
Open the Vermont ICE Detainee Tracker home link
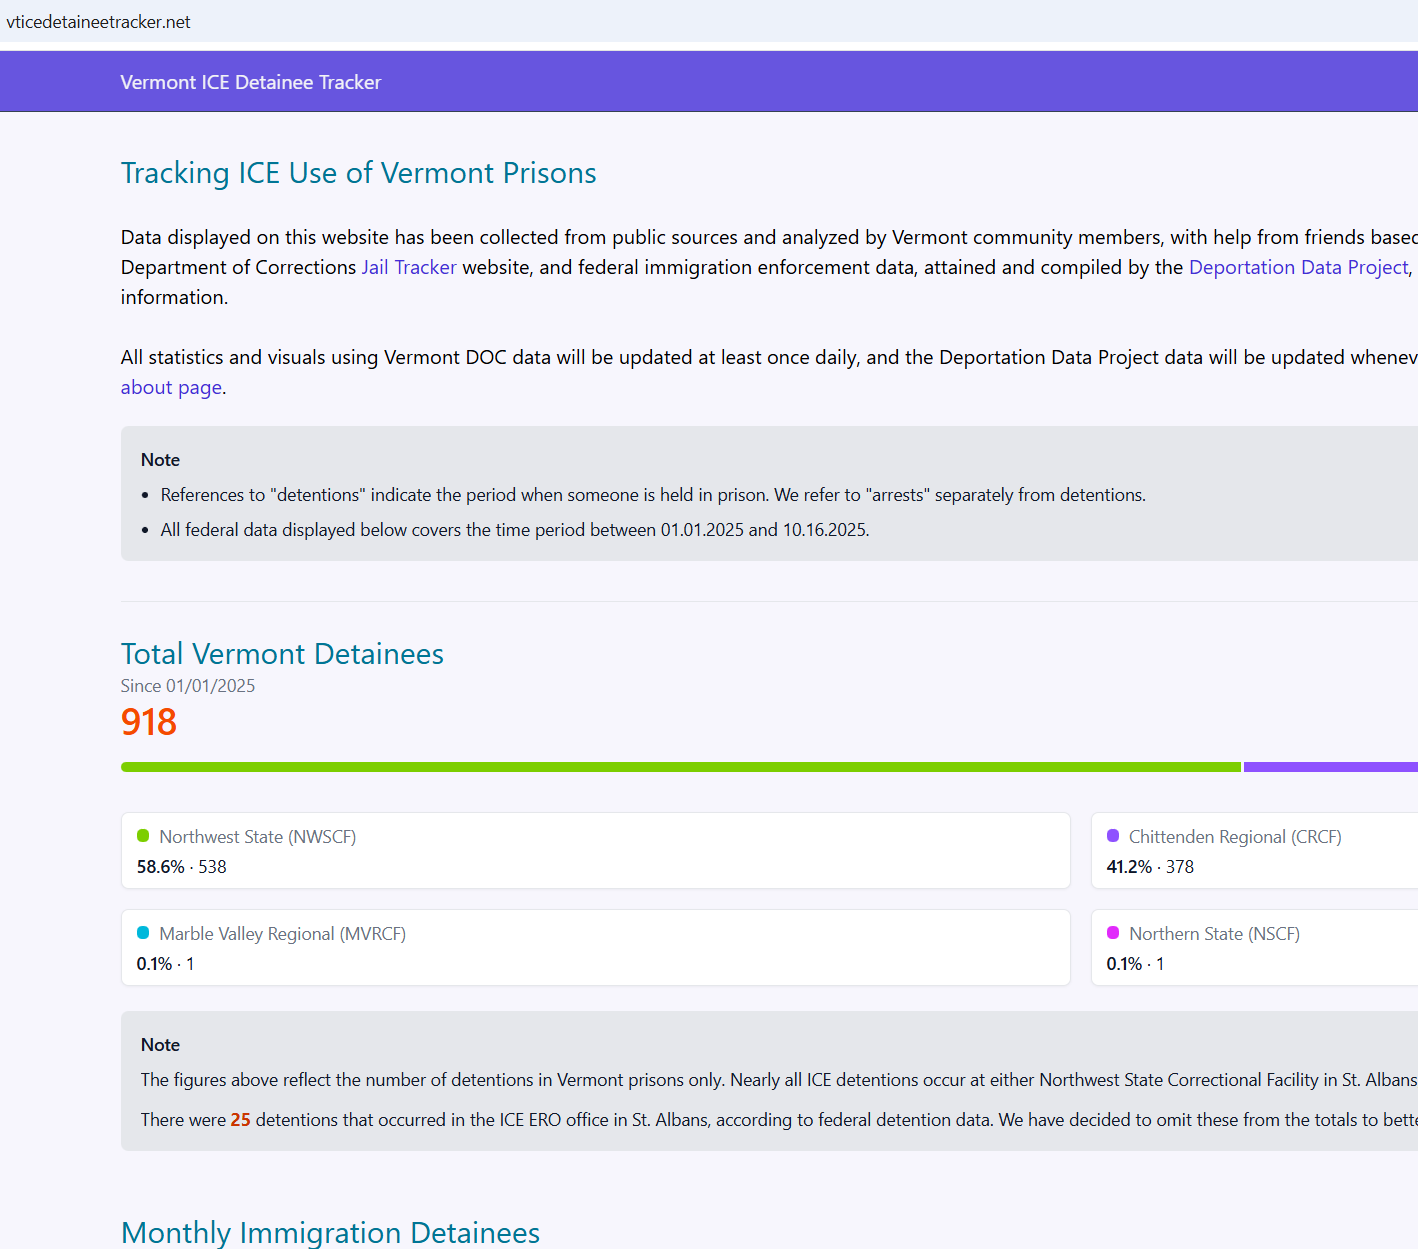click(250, 82)
